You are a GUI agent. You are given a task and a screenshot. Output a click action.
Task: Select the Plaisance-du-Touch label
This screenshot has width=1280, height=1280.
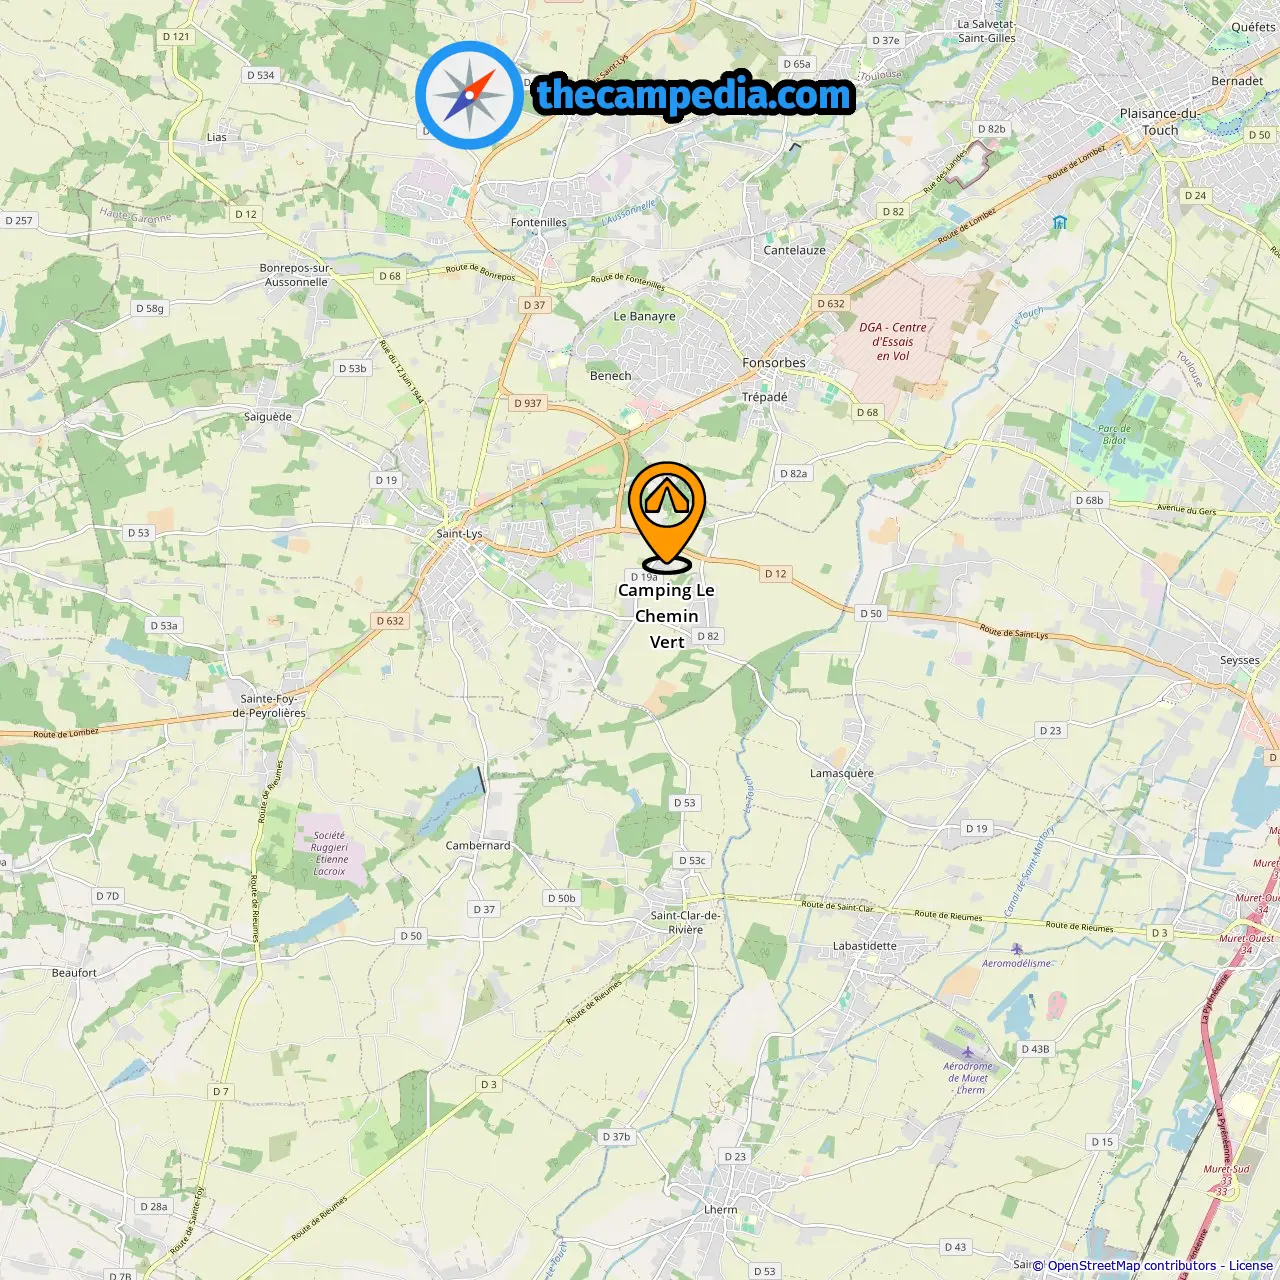click(x=1160, y=122)
